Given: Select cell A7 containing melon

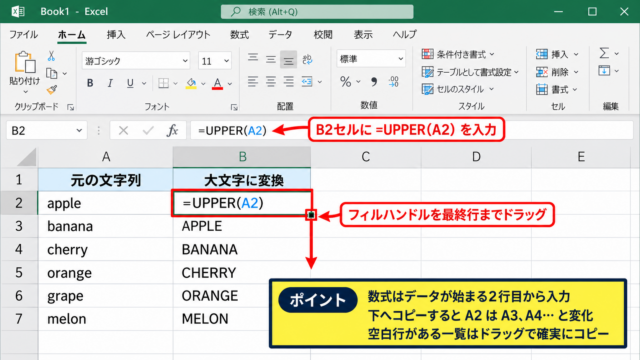Looking at the screenshot, I should click(105, 319).
